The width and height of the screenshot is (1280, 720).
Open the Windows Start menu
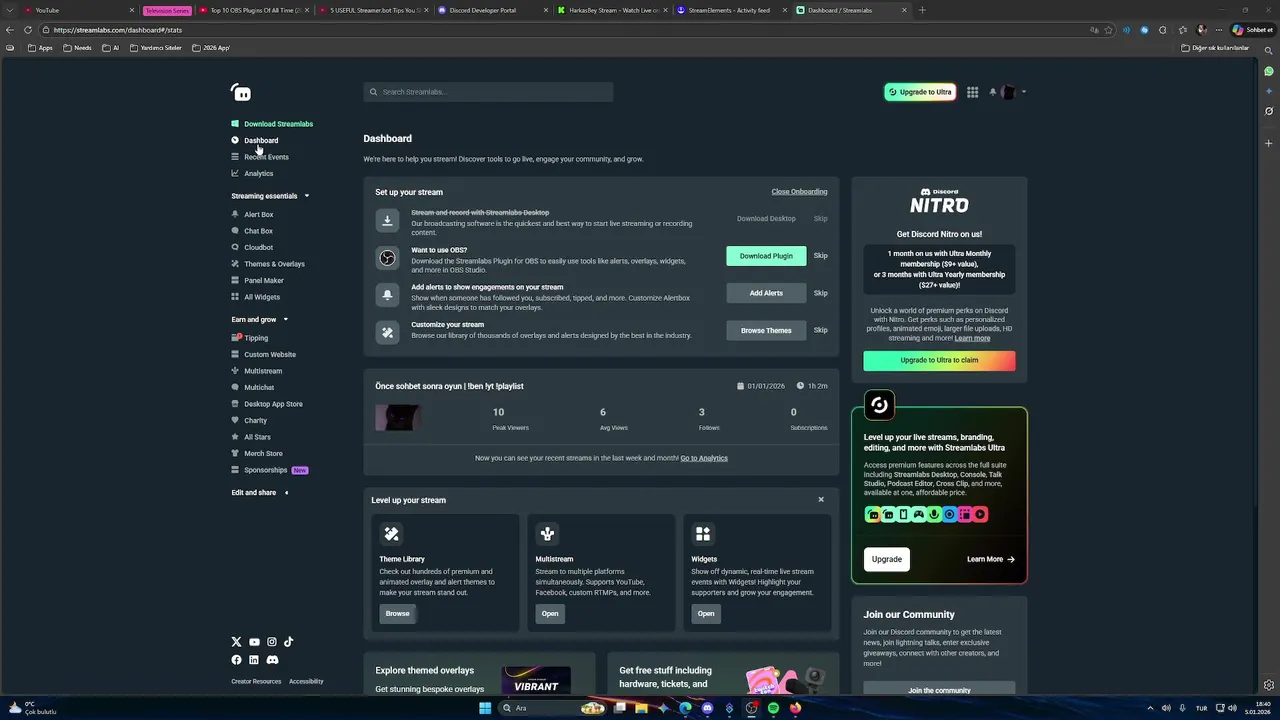pyautogui.click(x=485, y=708)
